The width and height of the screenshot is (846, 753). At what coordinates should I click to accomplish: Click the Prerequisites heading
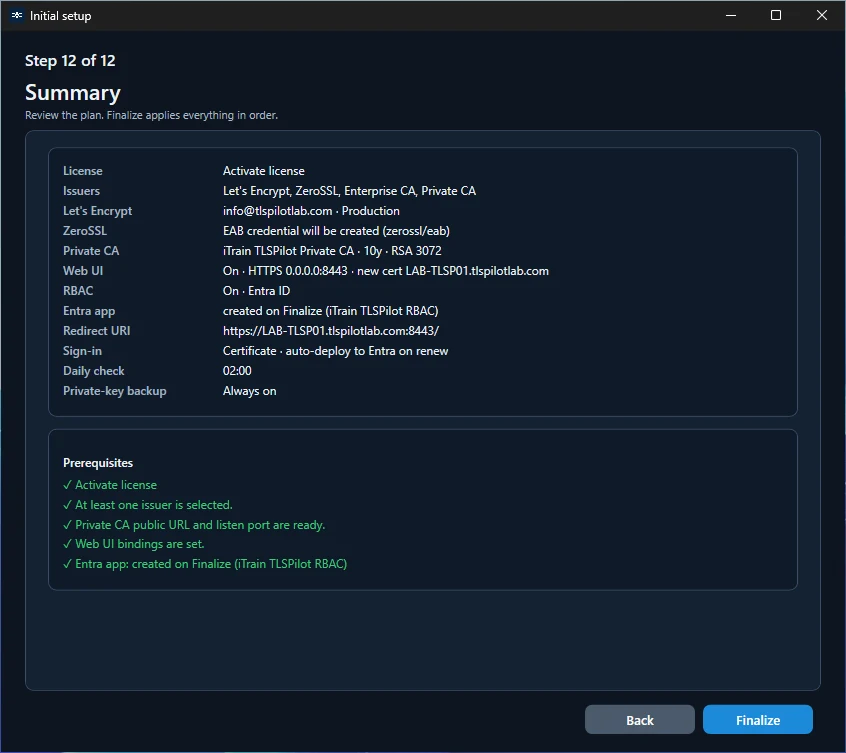pyautogui.click(x=98, y=463)
